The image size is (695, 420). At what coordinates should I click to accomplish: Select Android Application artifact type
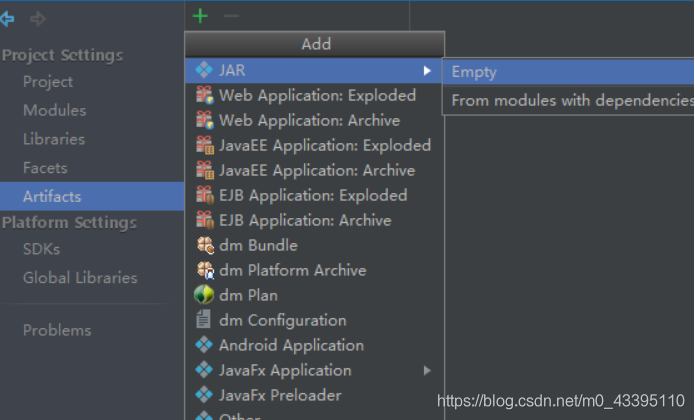click(x=314, y=345)
